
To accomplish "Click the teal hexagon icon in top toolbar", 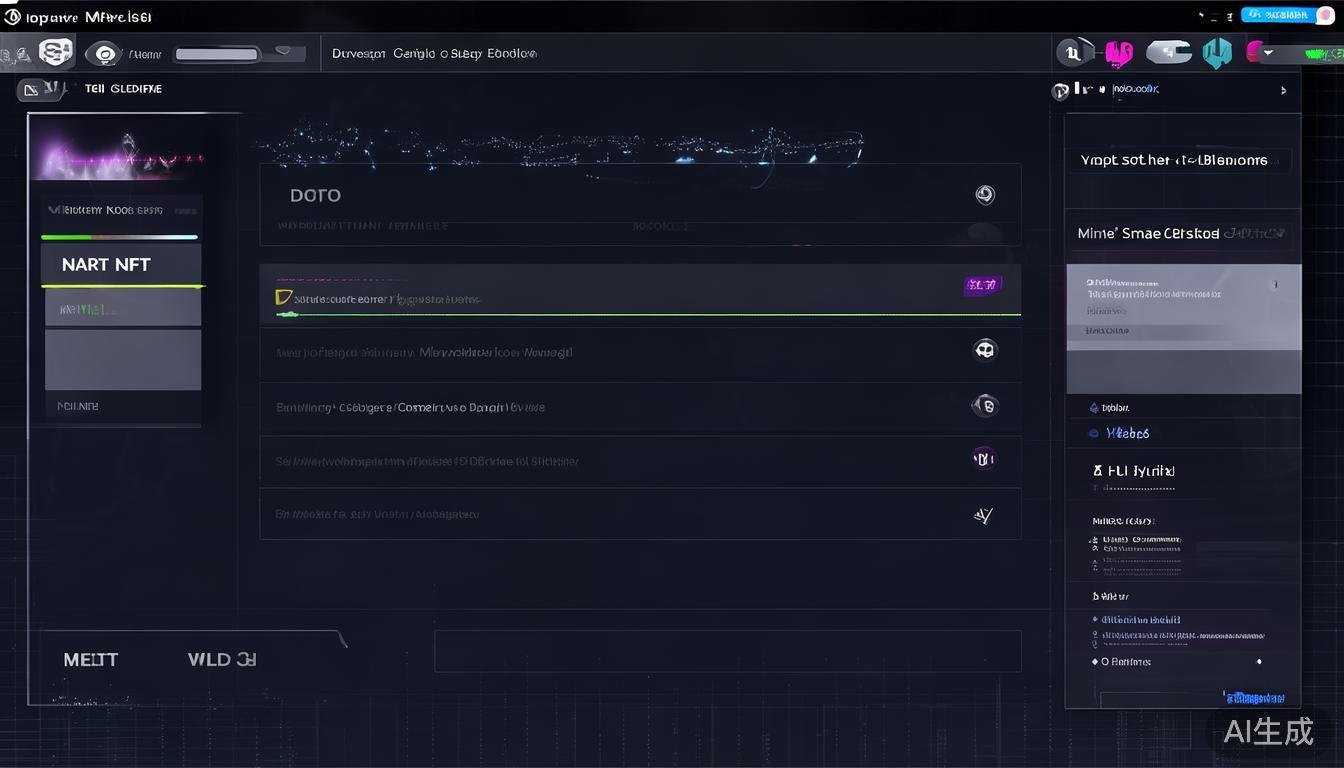I will (1216, 53).
